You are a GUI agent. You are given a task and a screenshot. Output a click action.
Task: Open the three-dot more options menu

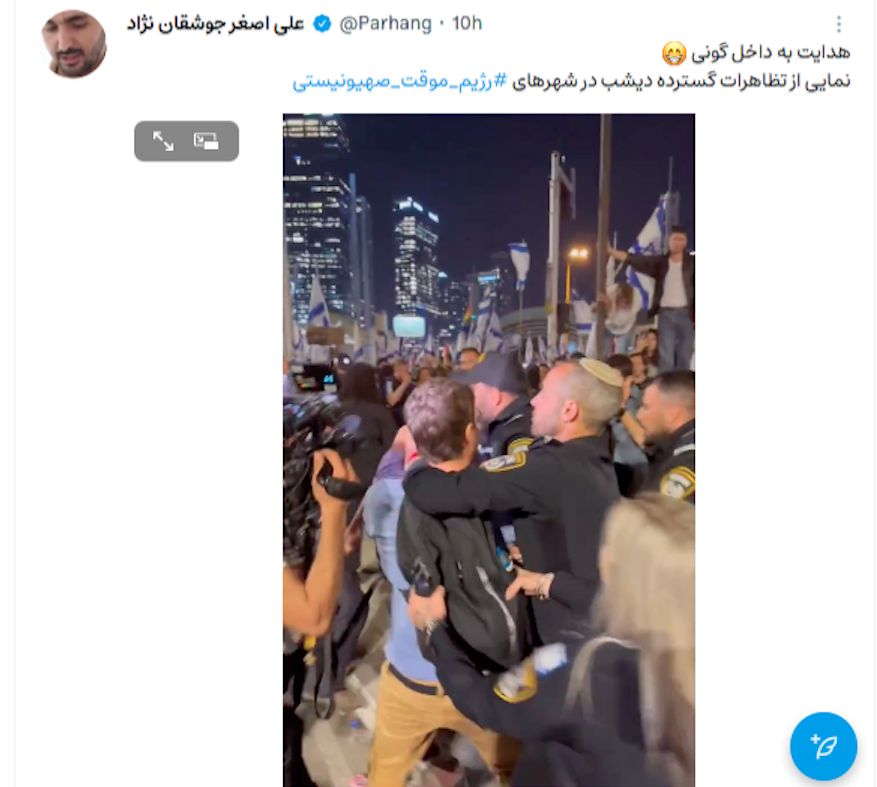(838, 23)
